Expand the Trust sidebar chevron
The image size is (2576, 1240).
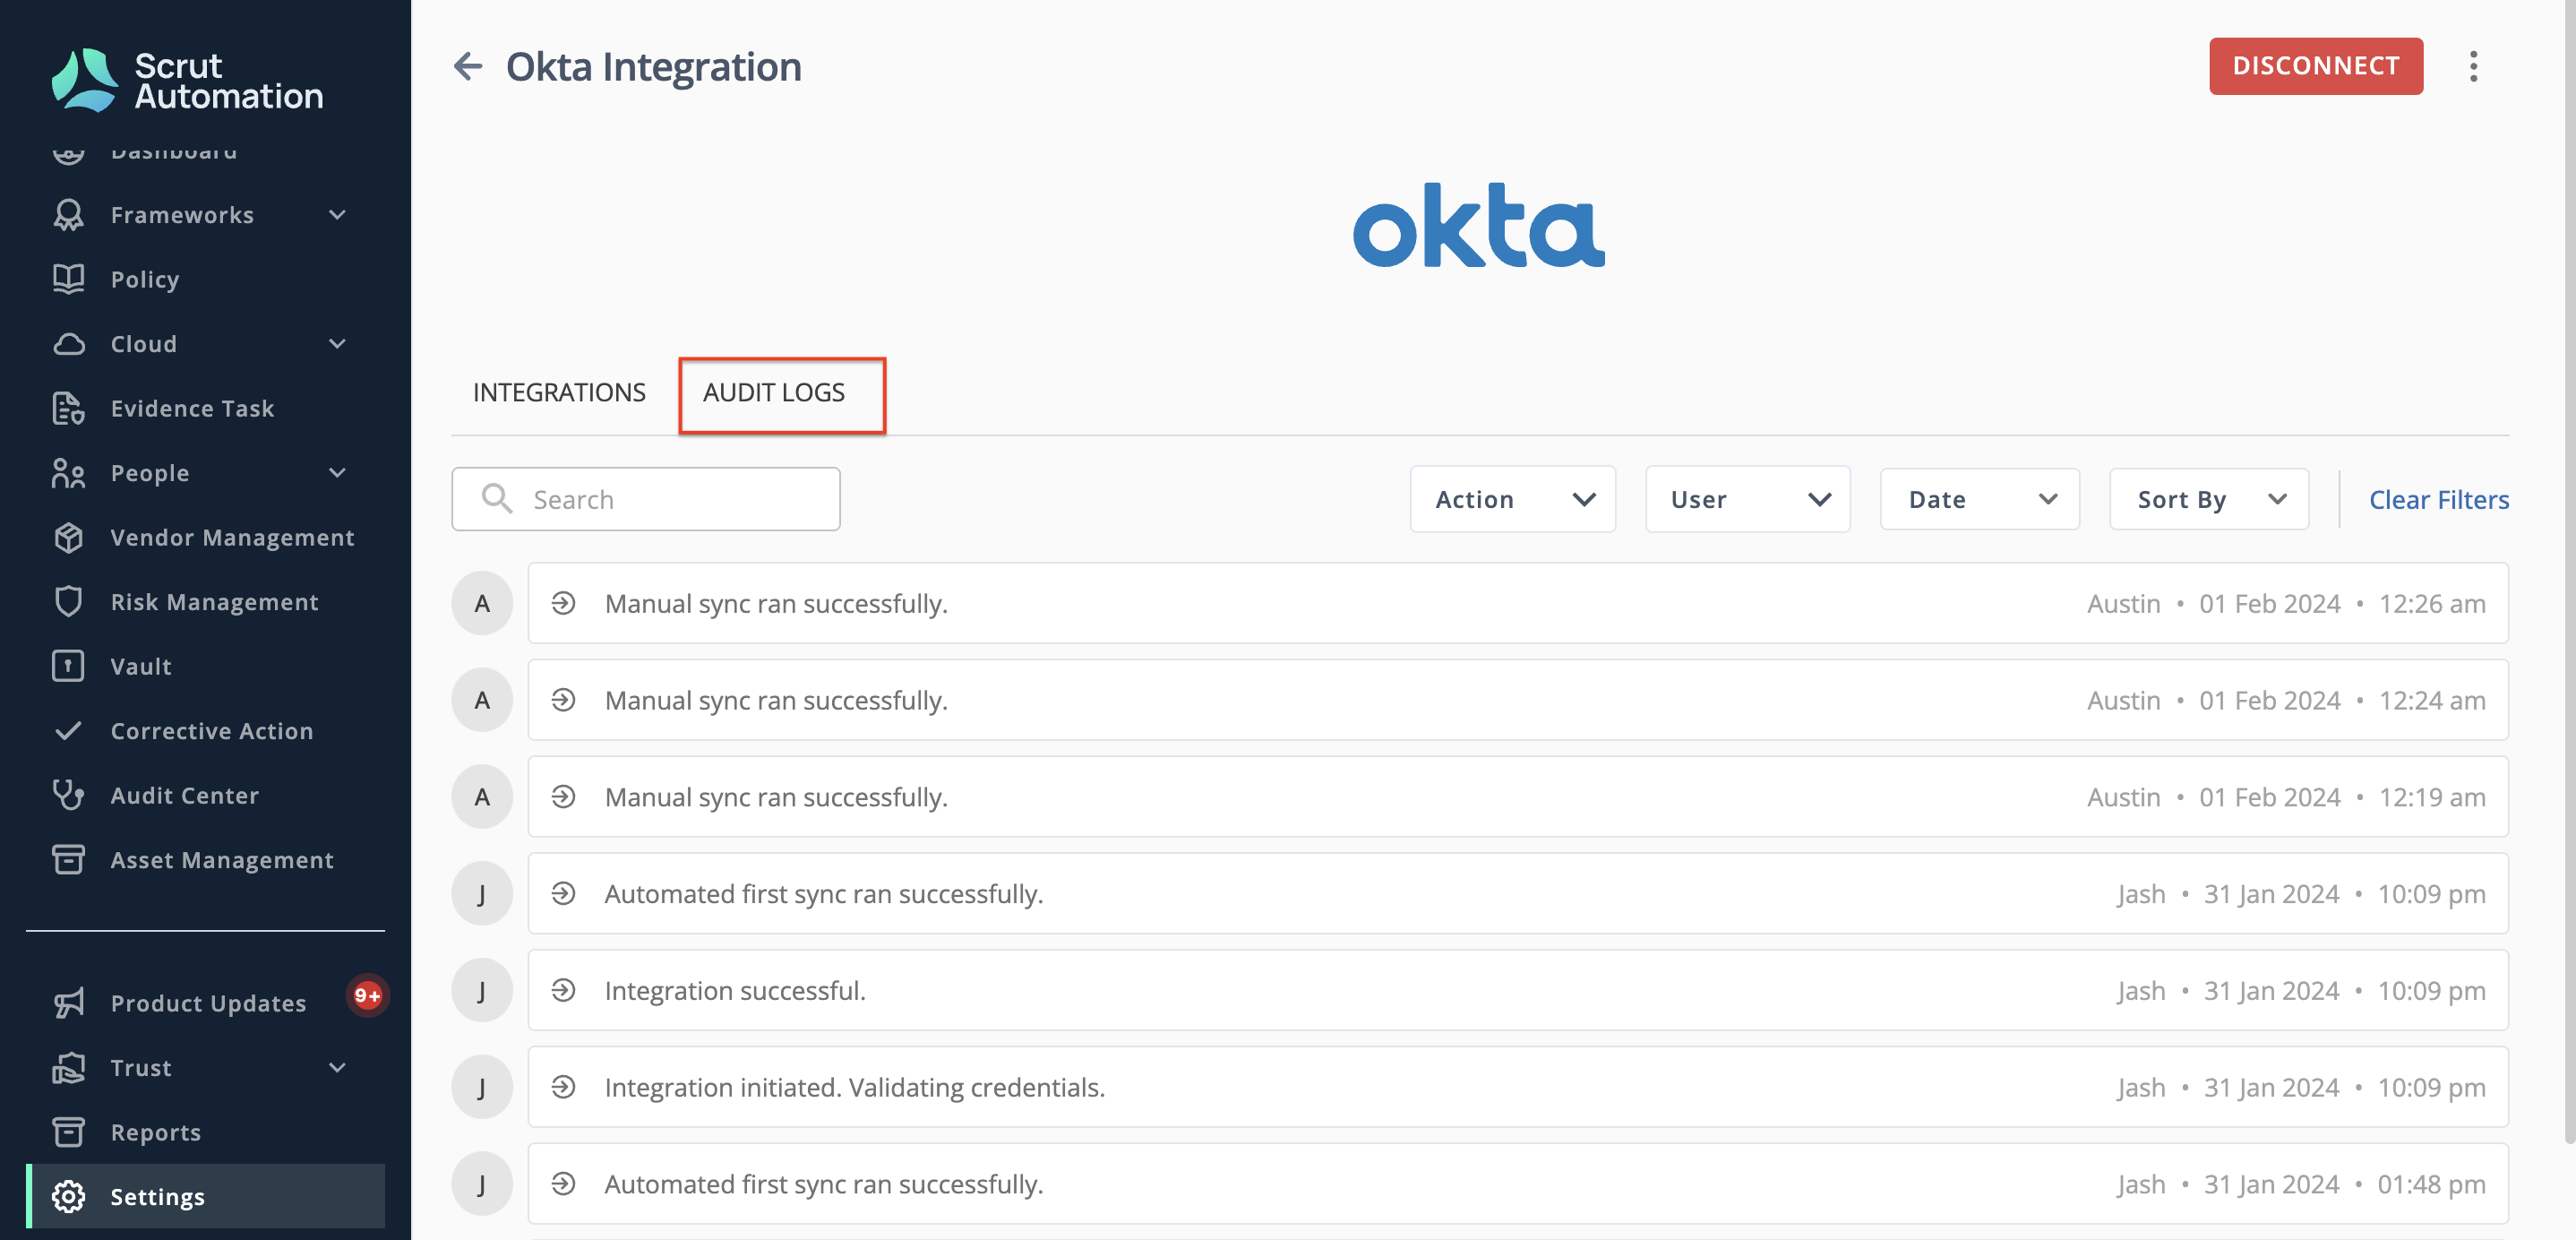click(338, 1068)
